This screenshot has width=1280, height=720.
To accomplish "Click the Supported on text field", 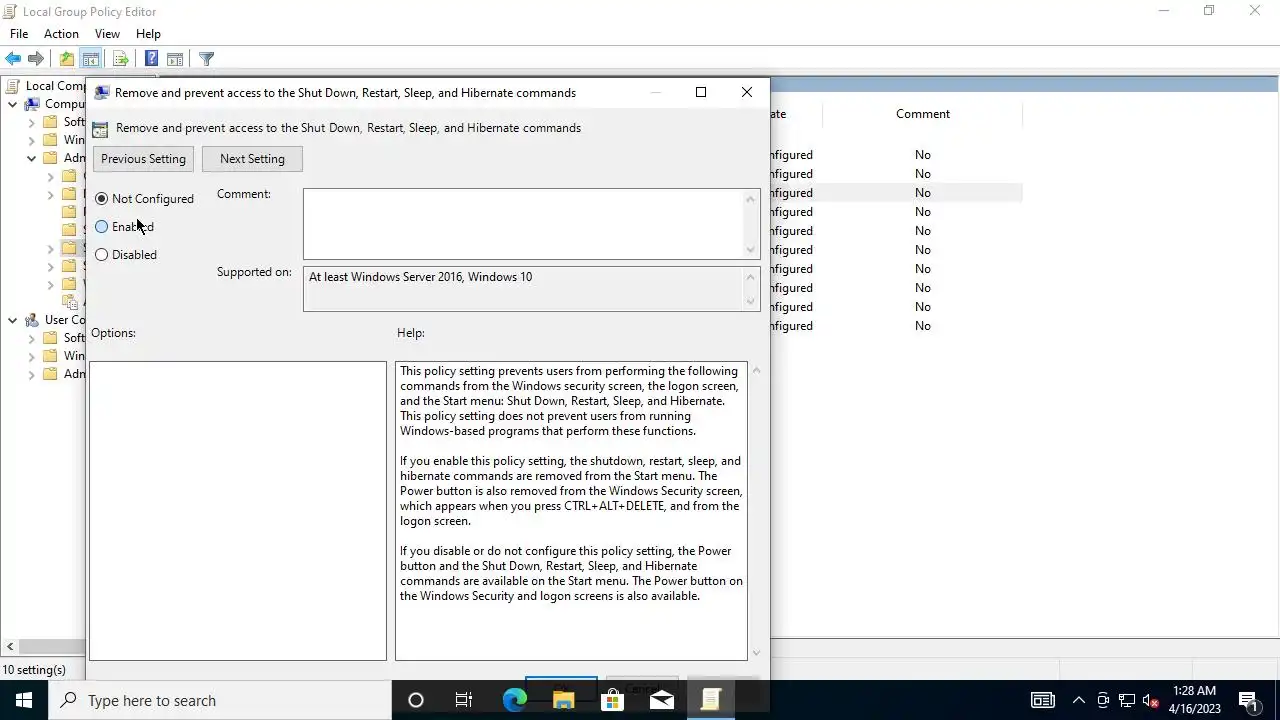I will click(x=523, y=288).
